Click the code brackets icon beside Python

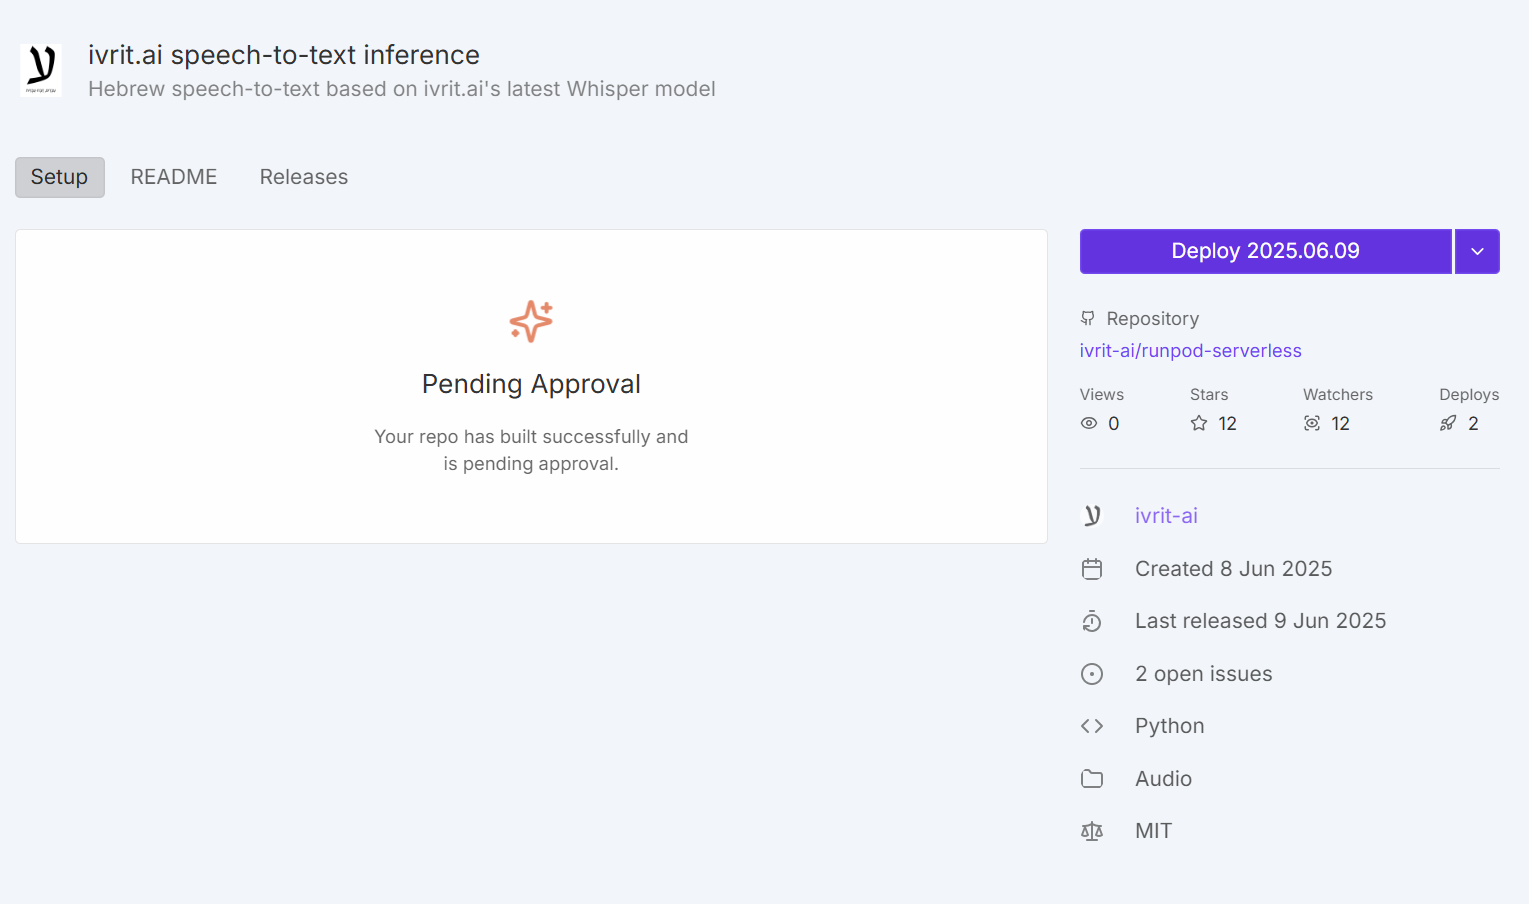click(x=1092, y=726)
